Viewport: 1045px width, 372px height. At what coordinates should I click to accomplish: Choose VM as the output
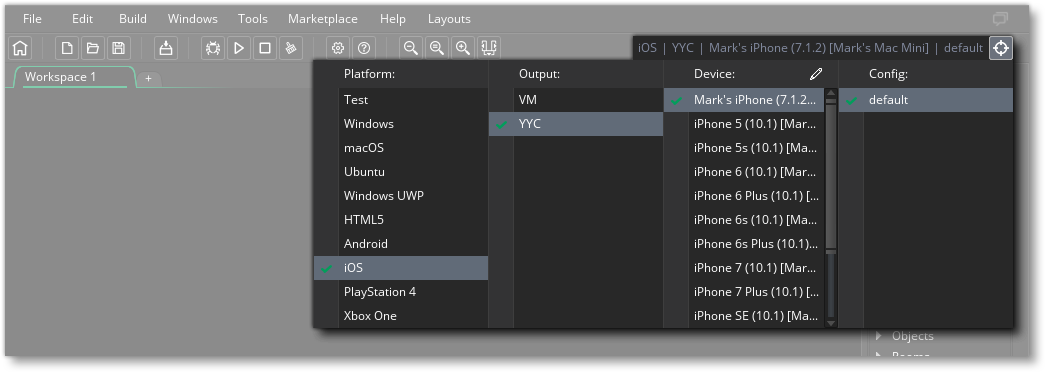coord(576,100)
